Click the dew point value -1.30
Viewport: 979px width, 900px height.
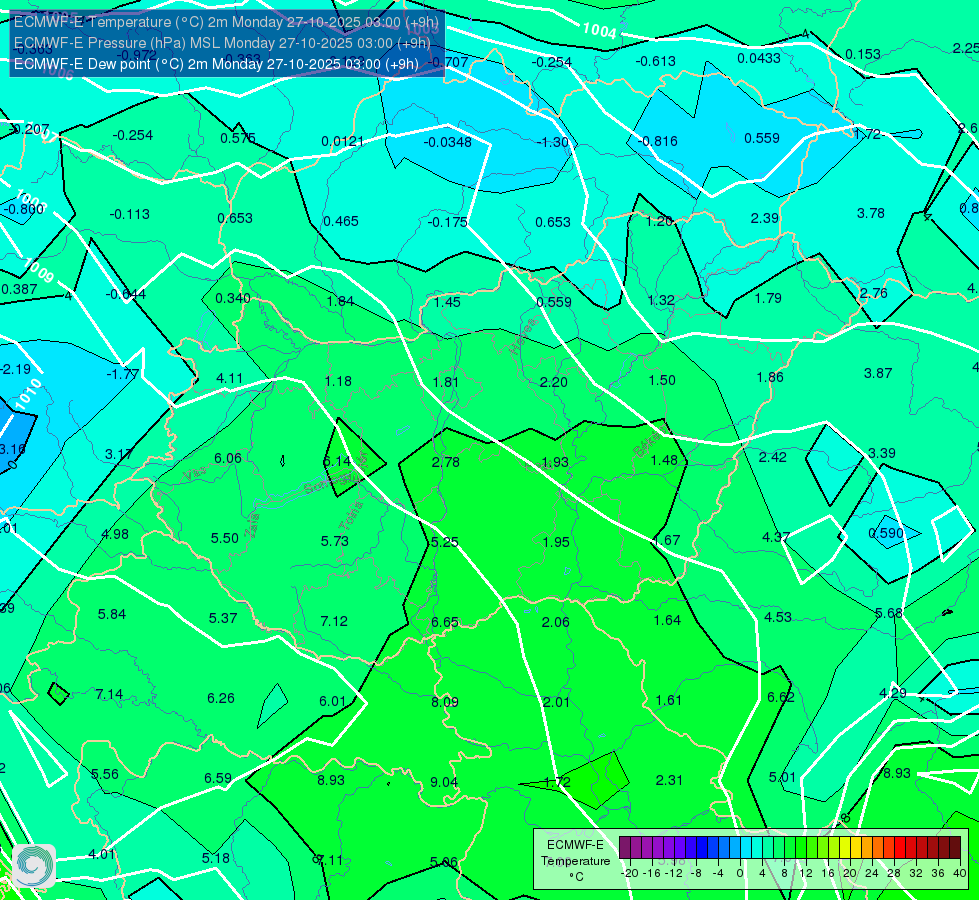(553, 142)
